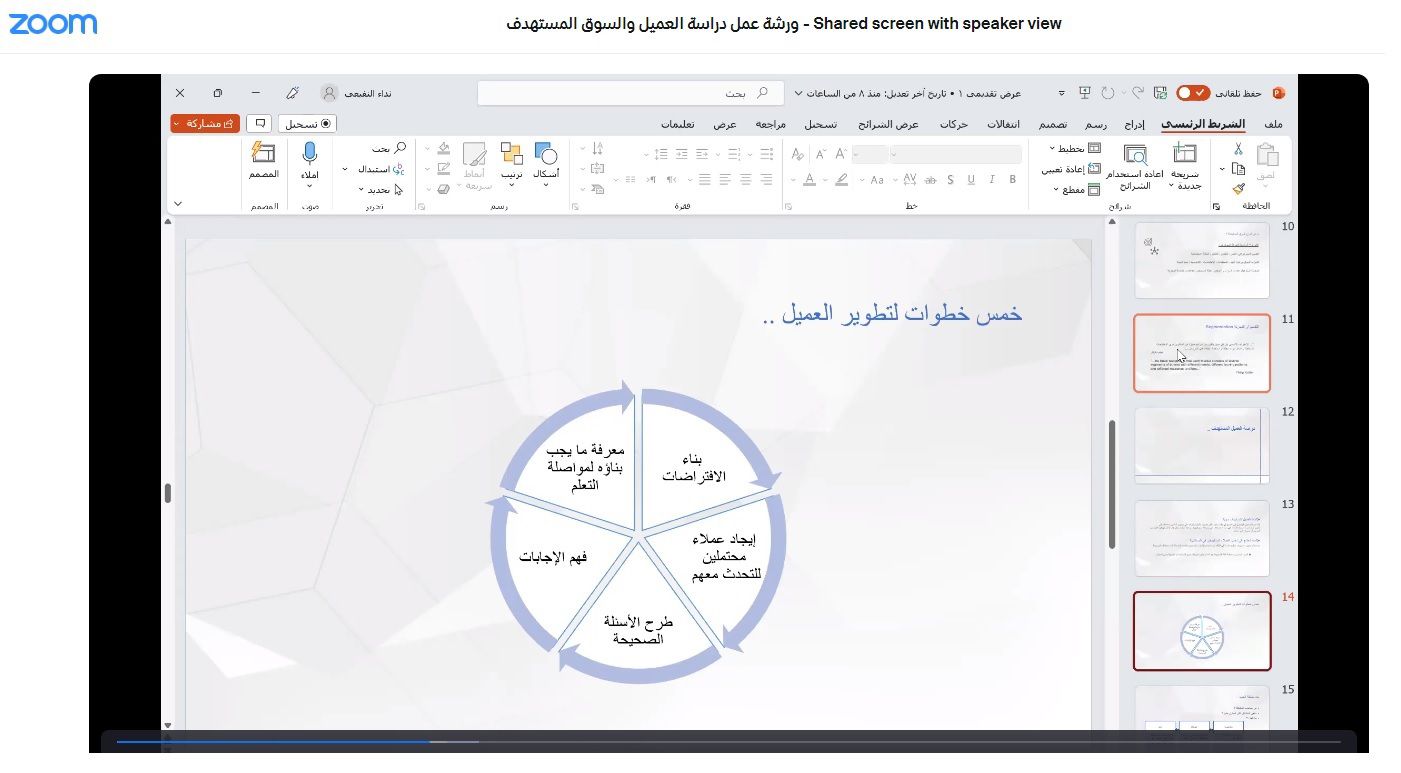The image size is (1401, 773).
Task: Click the Record button
Action: 308,124
